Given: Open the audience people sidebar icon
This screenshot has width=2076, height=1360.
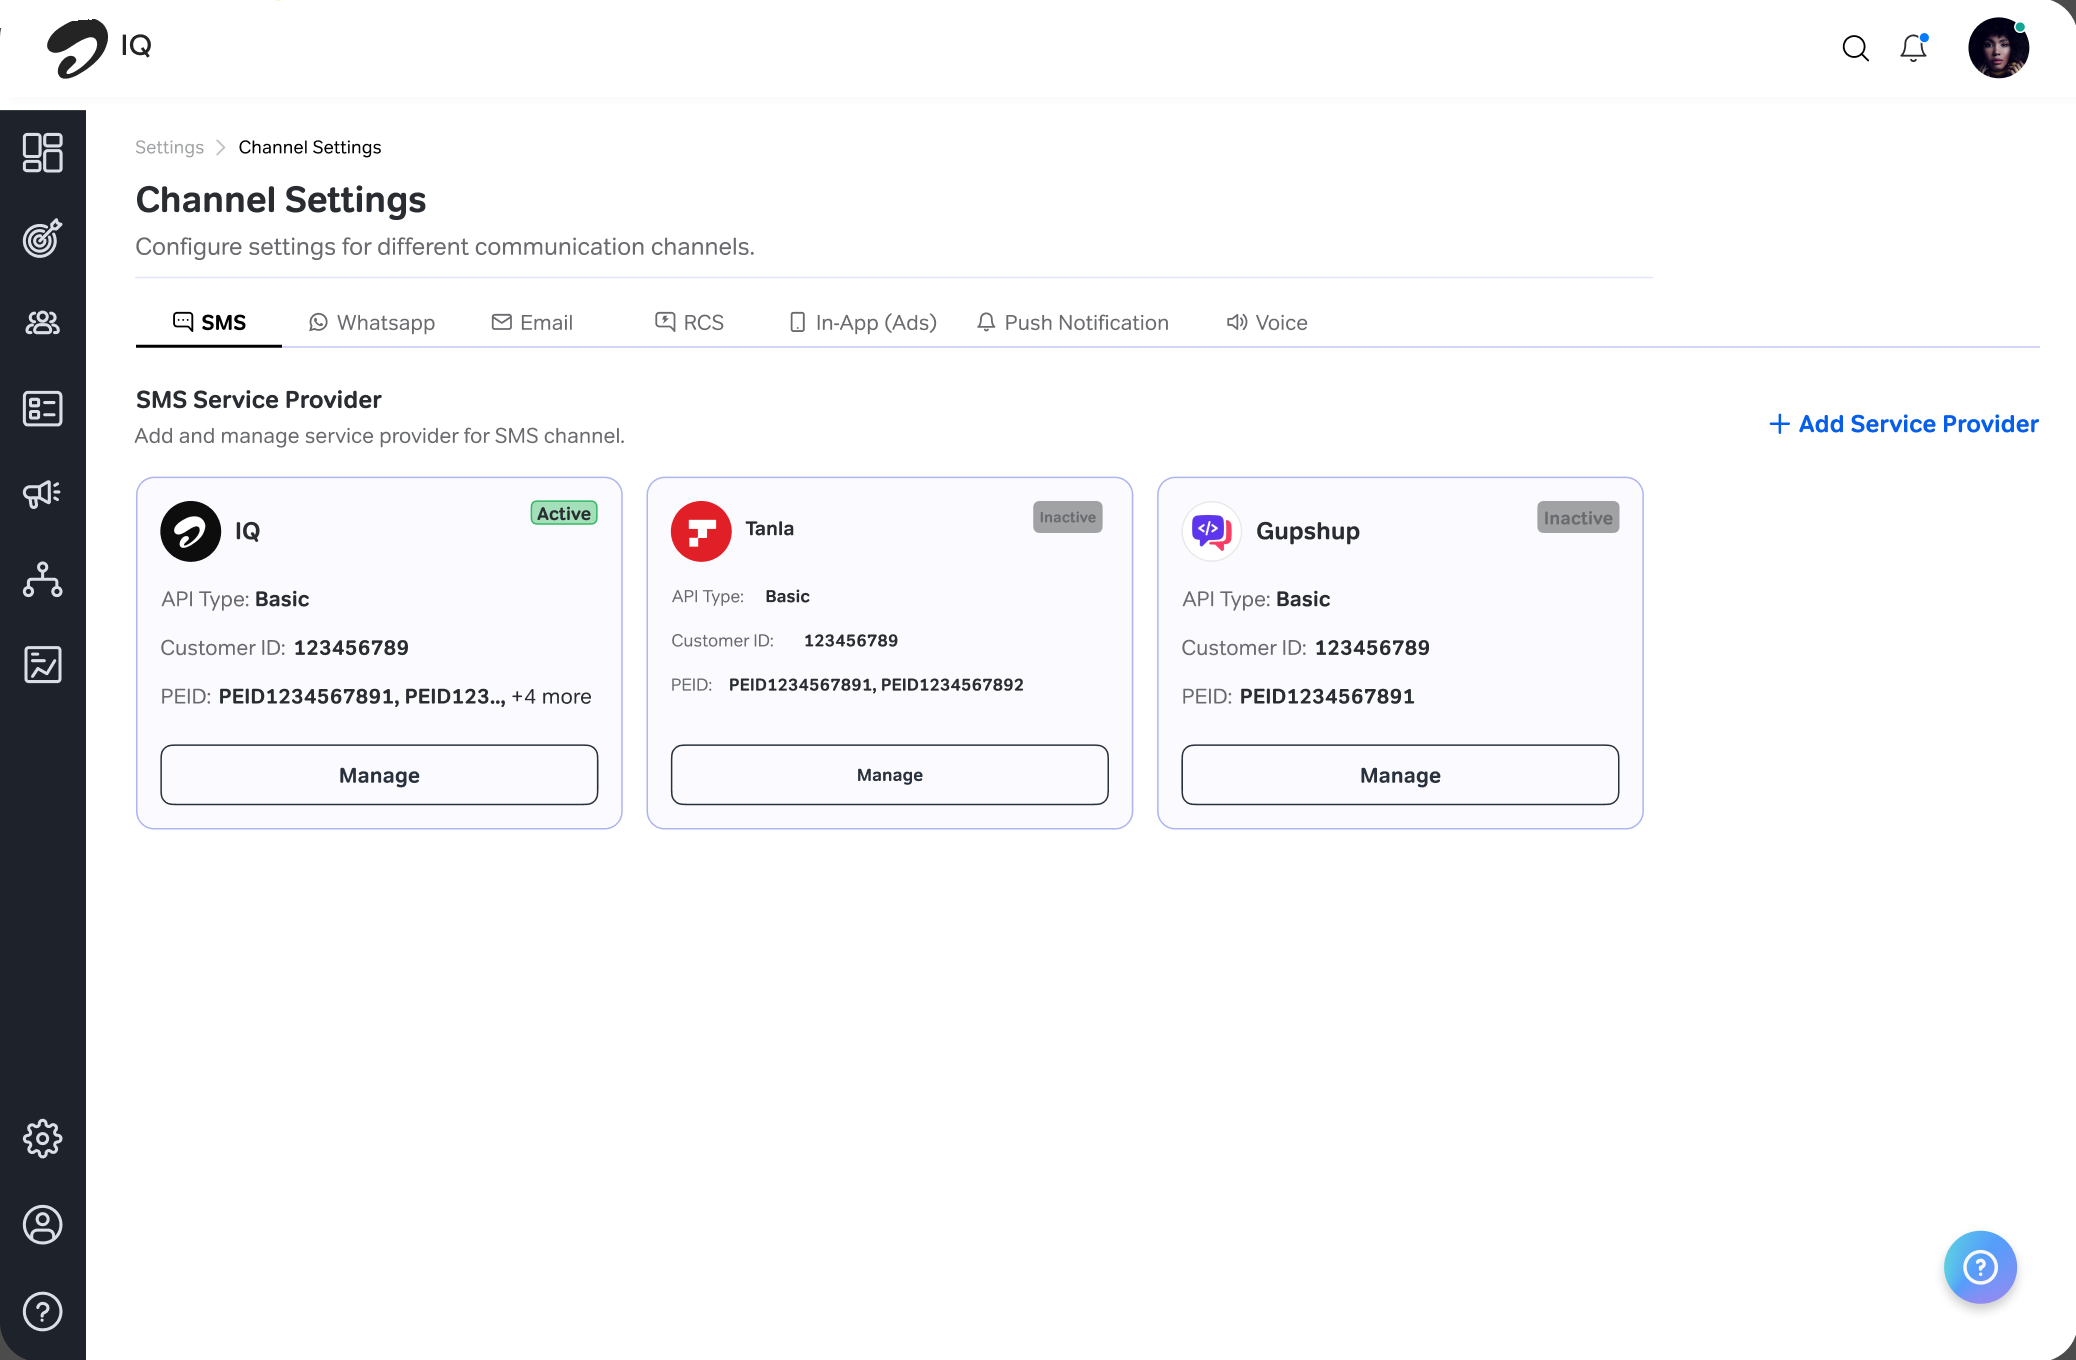Looking at the screenshot, I should pos(42,323).
